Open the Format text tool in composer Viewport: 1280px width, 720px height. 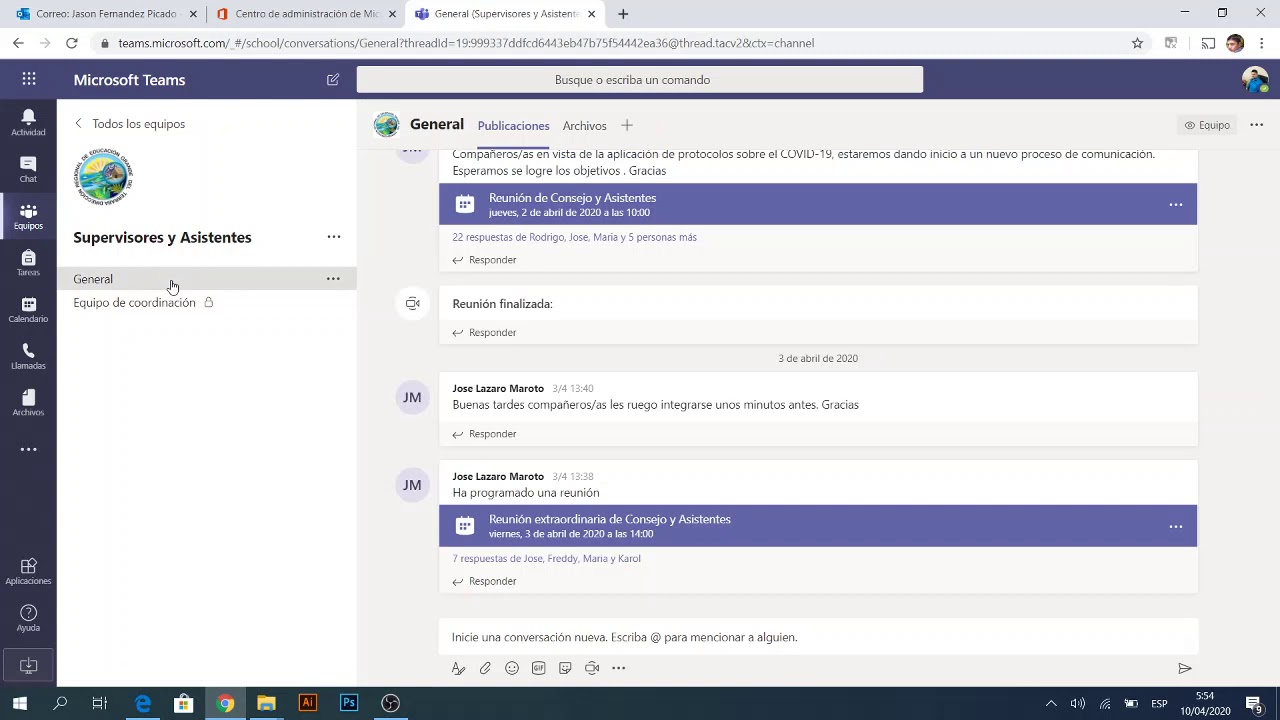(458, 668)
